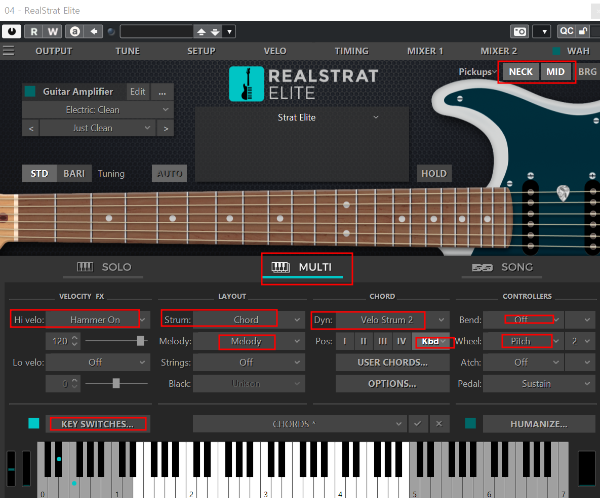Select chord position II
600x498 pixels.
364,341
